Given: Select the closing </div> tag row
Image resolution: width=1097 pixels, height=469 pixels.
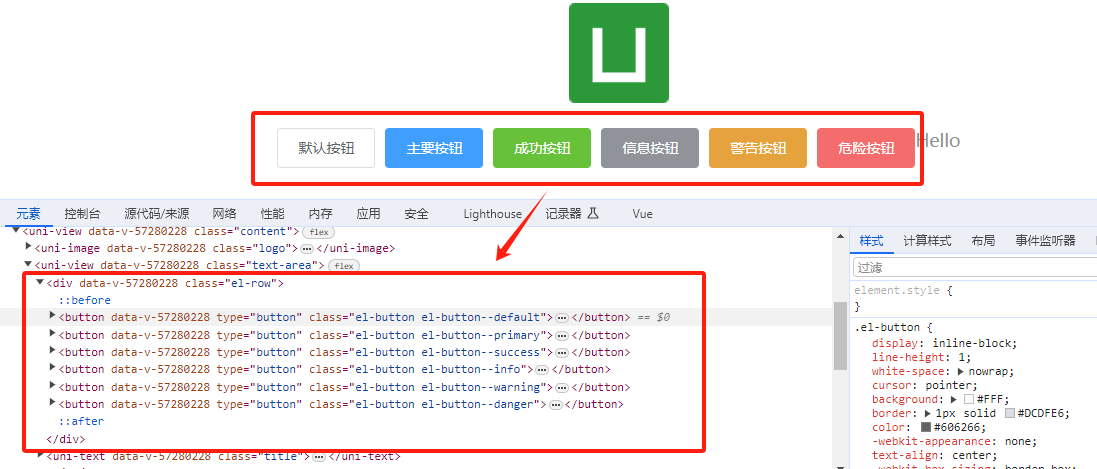Looking at the screenshot, I should pos(66,439).
